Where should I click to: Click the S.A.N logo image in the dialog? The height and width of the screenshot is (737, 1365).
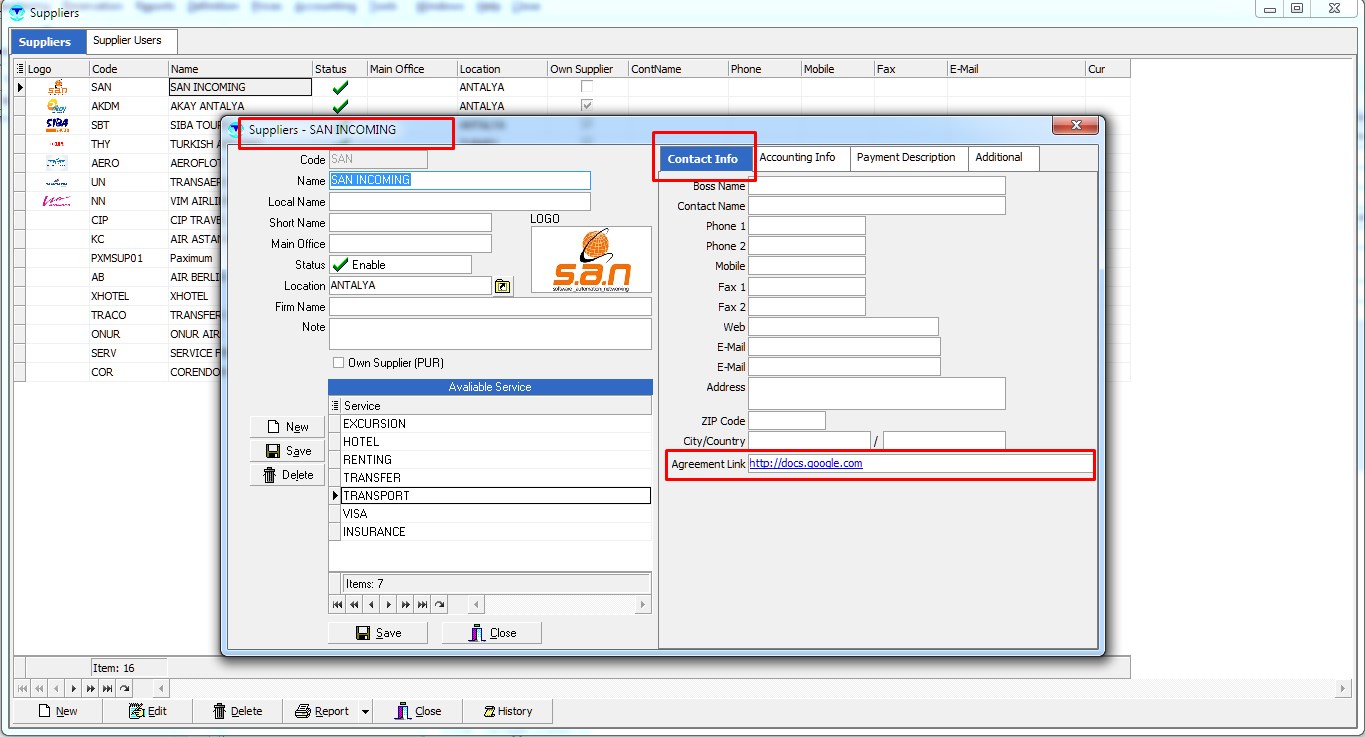tap(591, 260)
